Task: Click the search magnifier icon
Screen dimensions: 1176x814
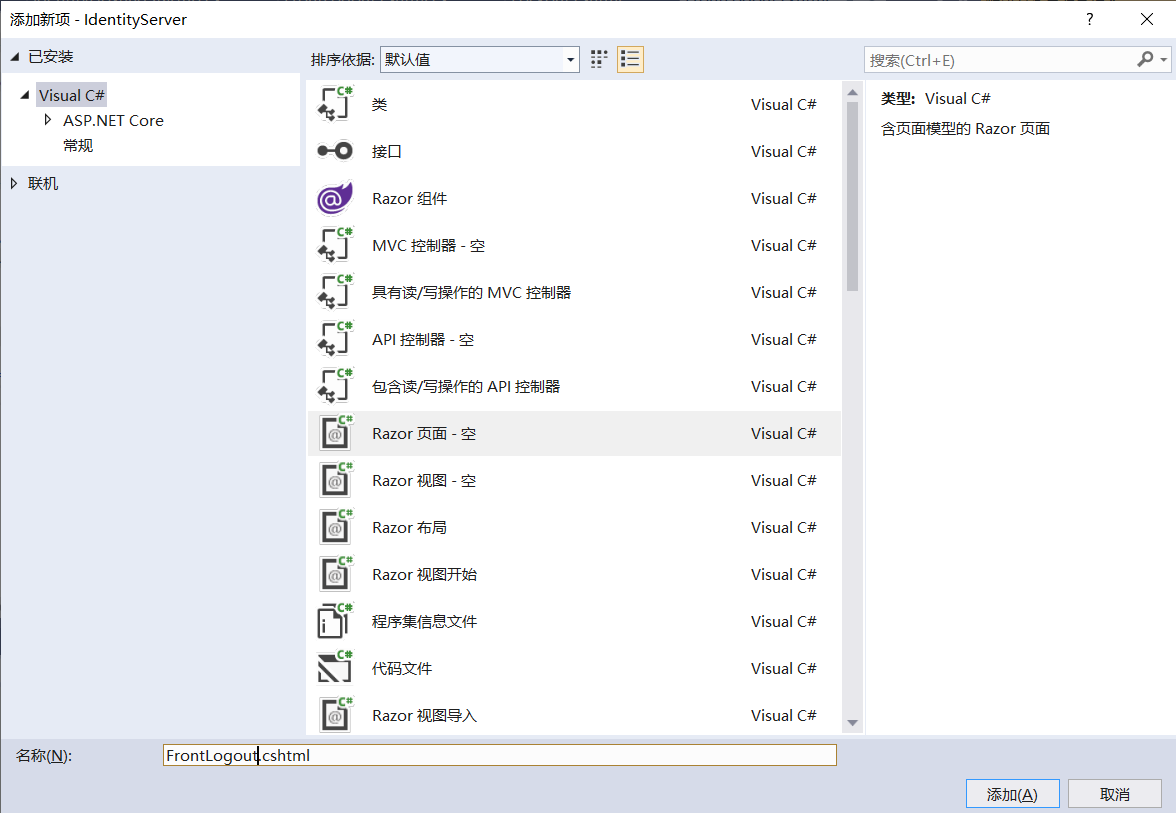Action: (1144, 59)
